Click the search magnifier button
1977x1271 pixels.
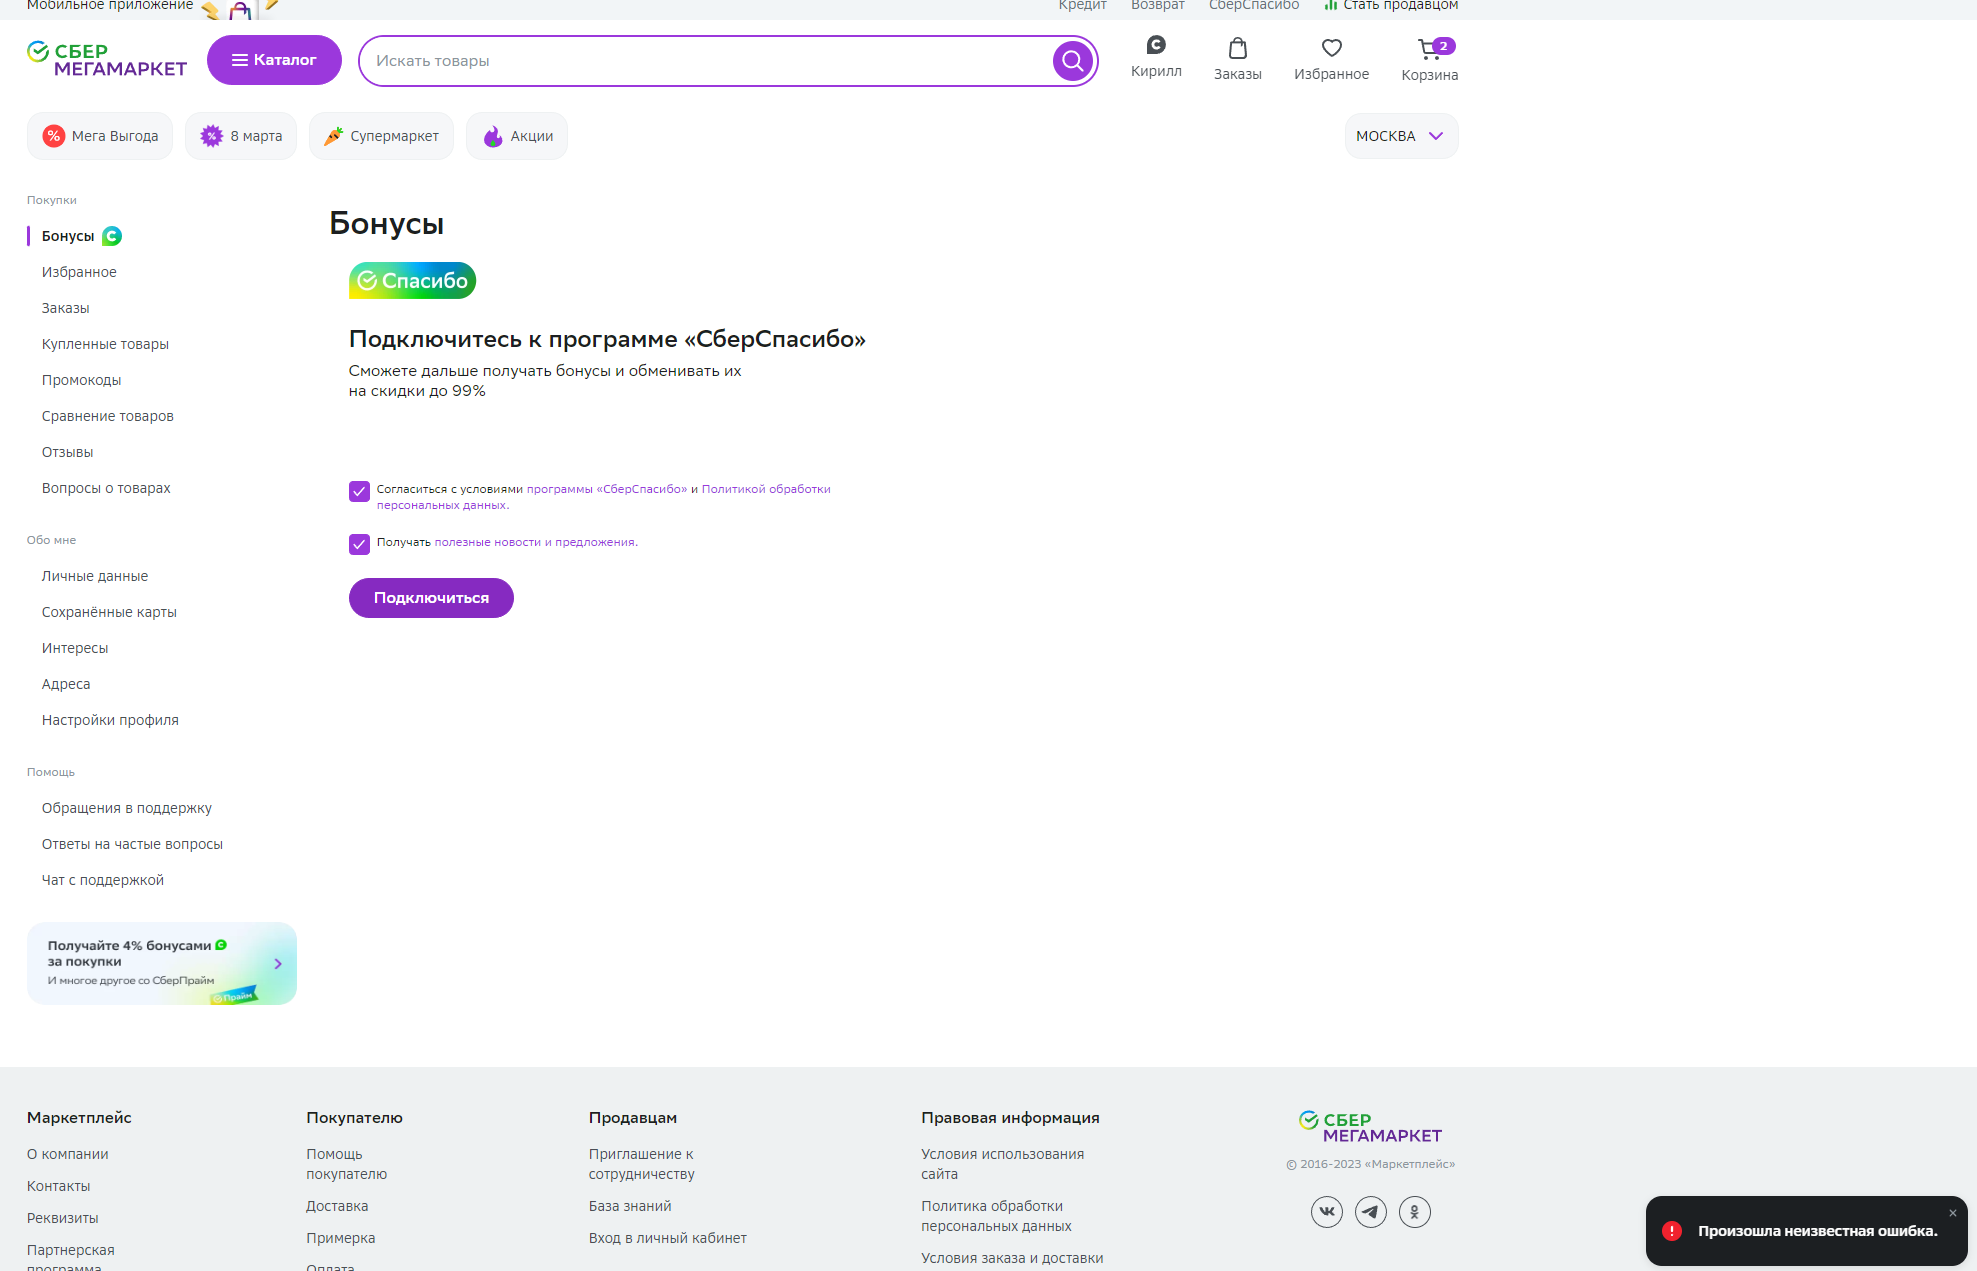tap(1072, 61)
